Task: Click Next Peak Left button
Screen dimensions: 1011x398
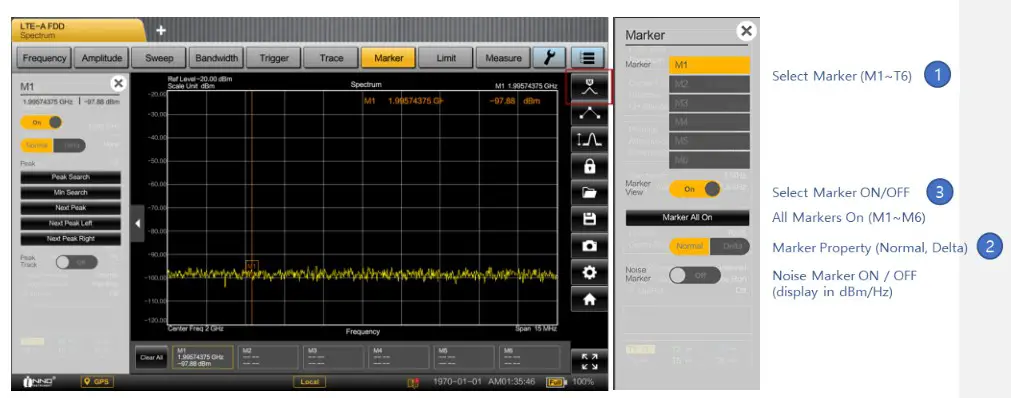Action: click(x=70, y=223)
